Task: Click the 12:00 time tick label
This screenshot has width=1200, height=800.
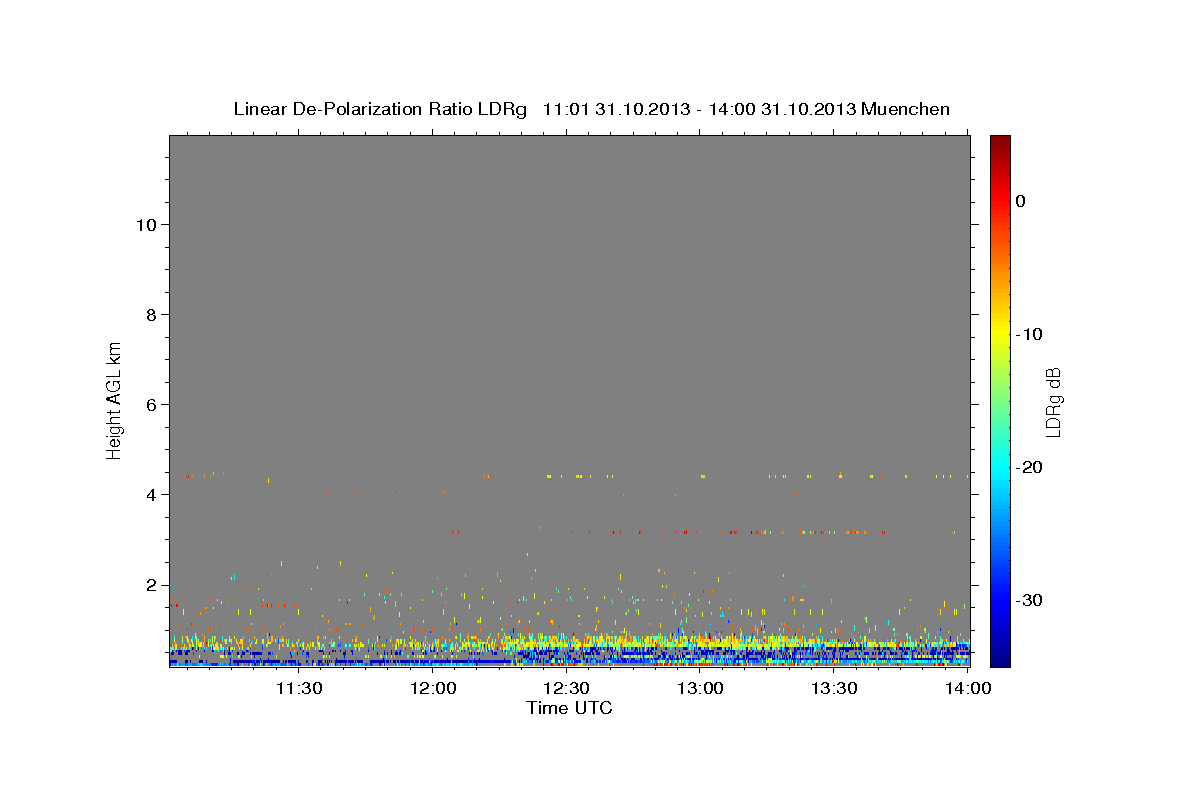Action: tap(433, 688)
